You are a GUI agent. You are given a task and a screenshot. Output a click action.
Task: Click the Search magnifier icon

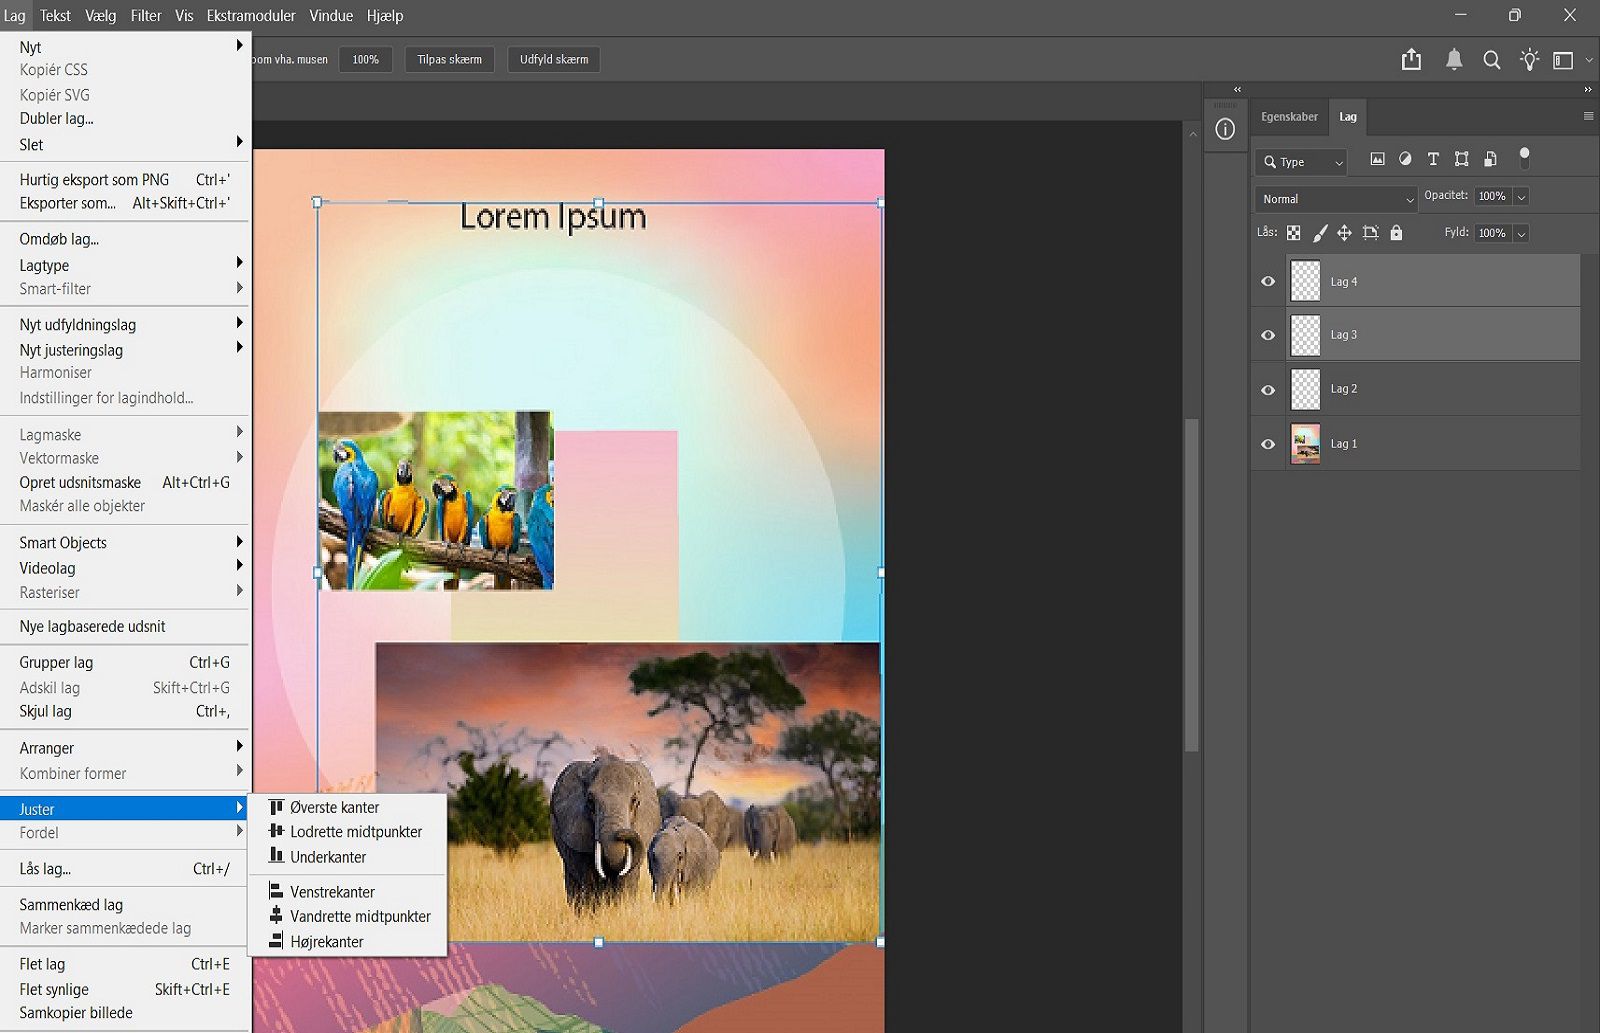(x=1491, y=60)
